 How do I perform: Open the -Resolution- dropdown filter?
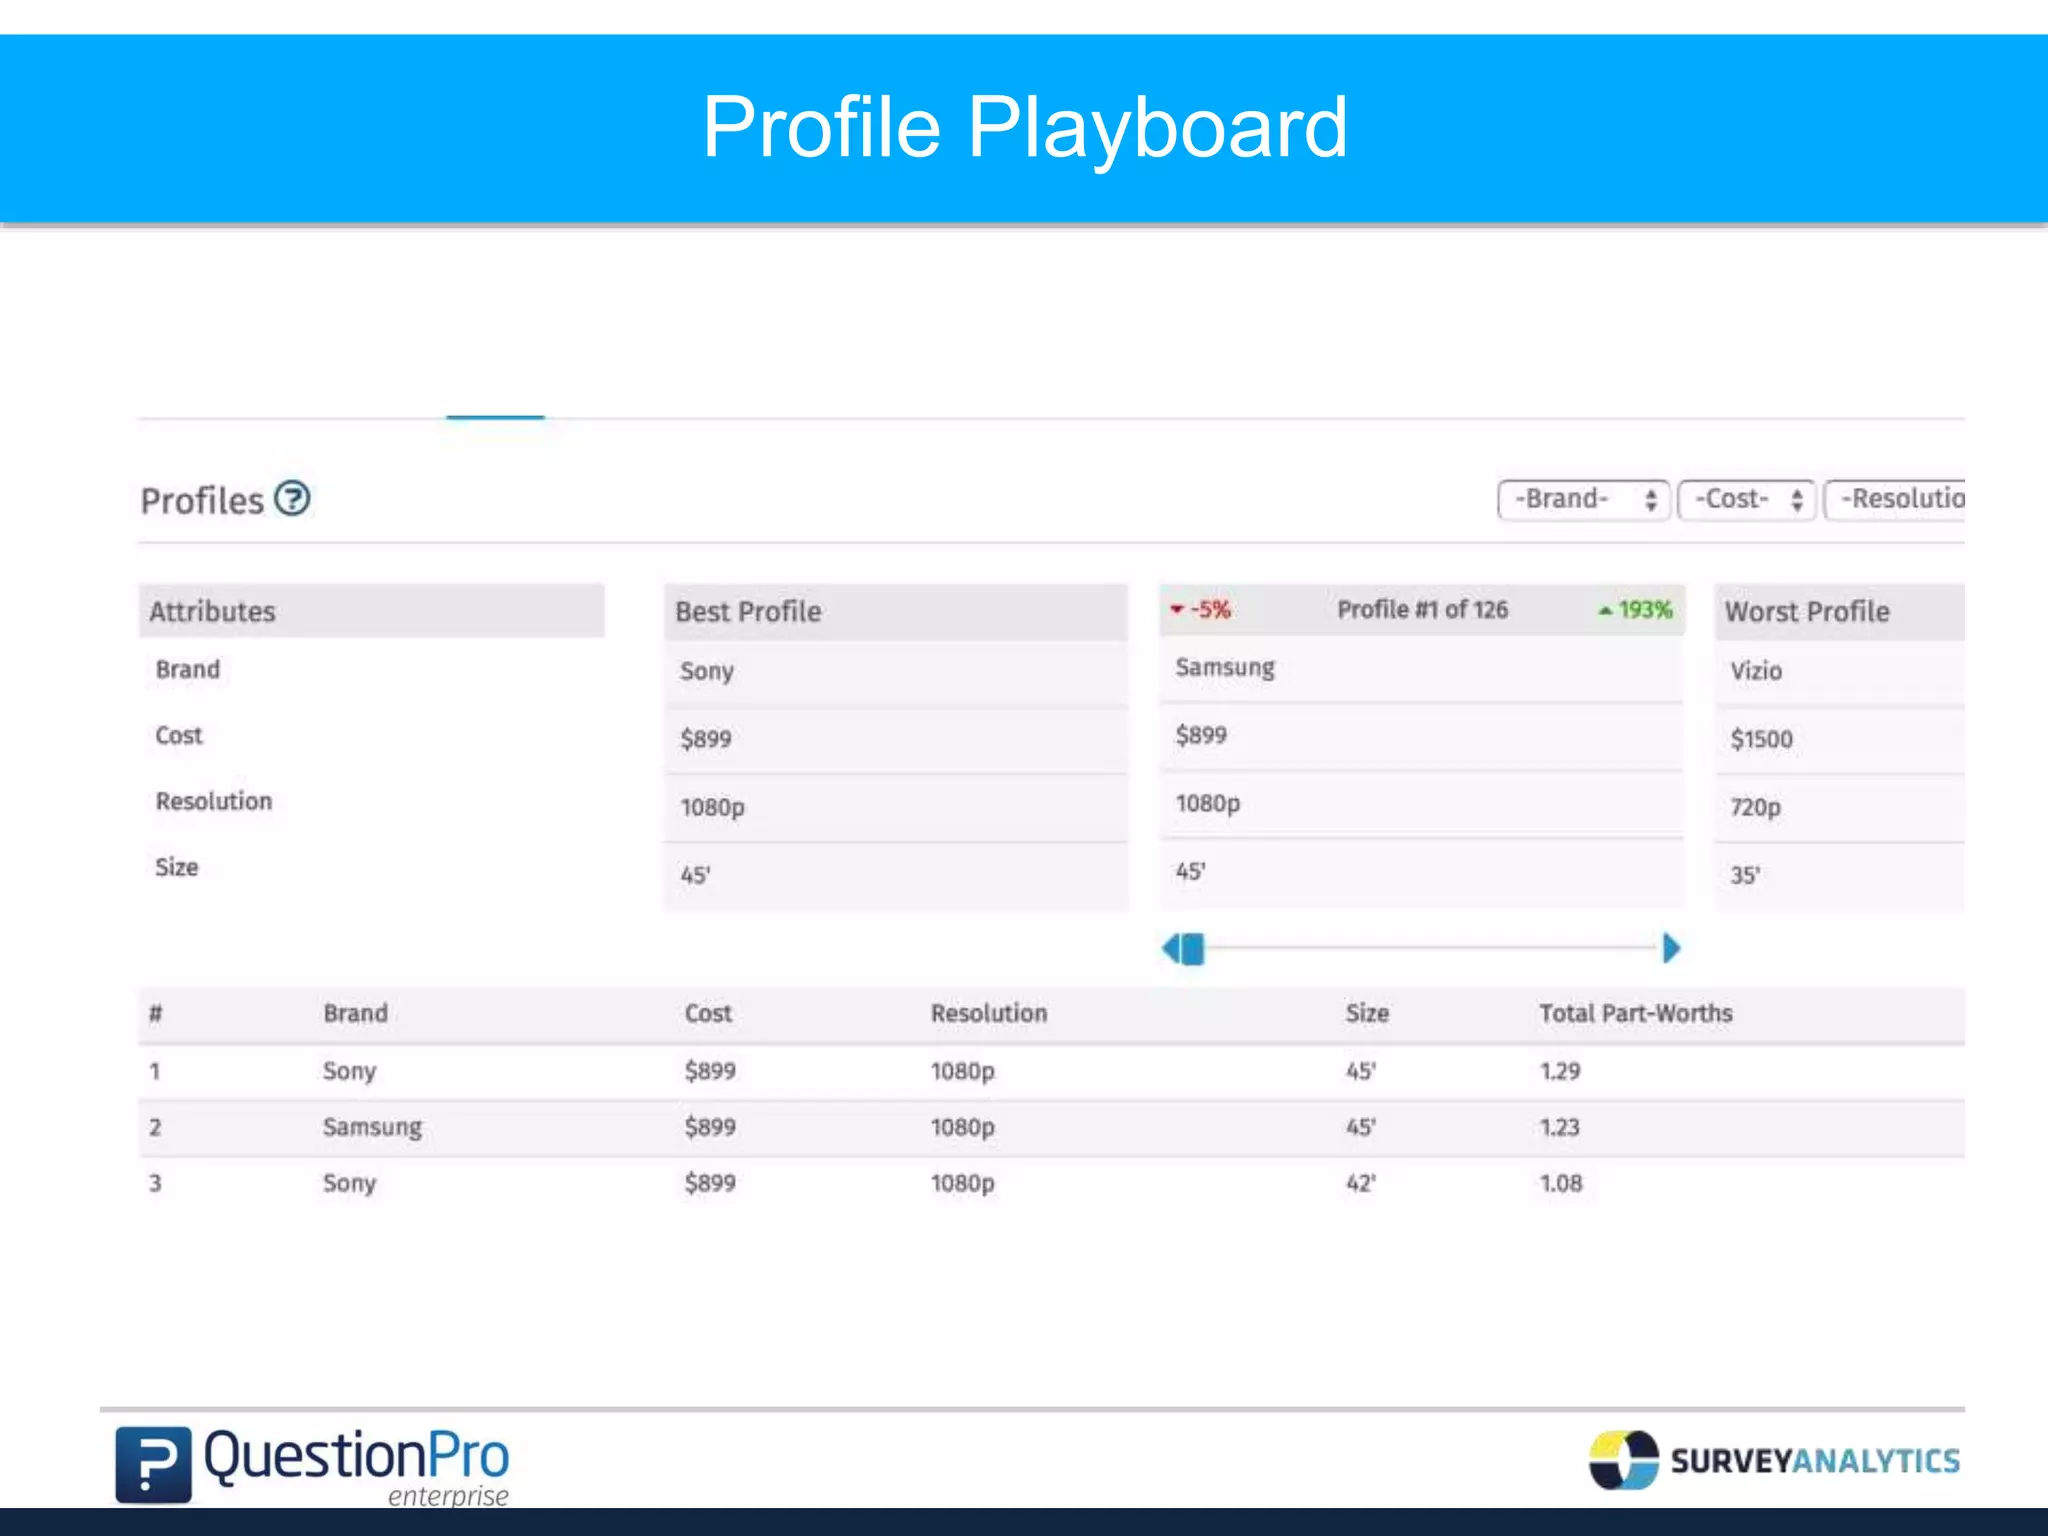pos(1894,499)
